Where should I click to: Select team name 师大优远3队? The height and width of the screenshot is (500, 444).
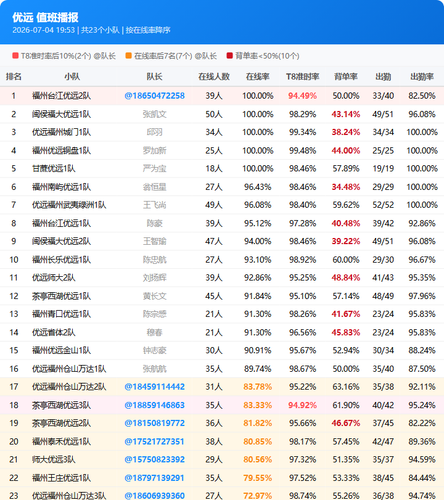[54, 460]
